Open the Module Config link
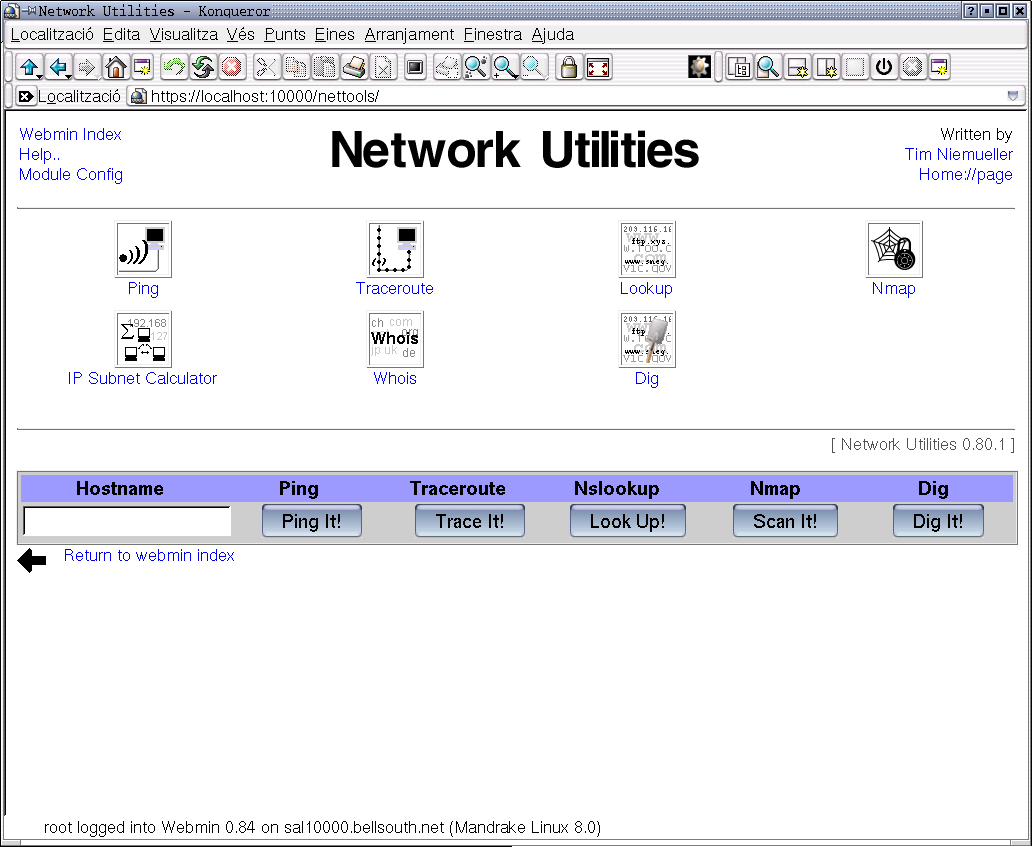Viewport: 1032px width, 847px height. (x=70, y=174)
